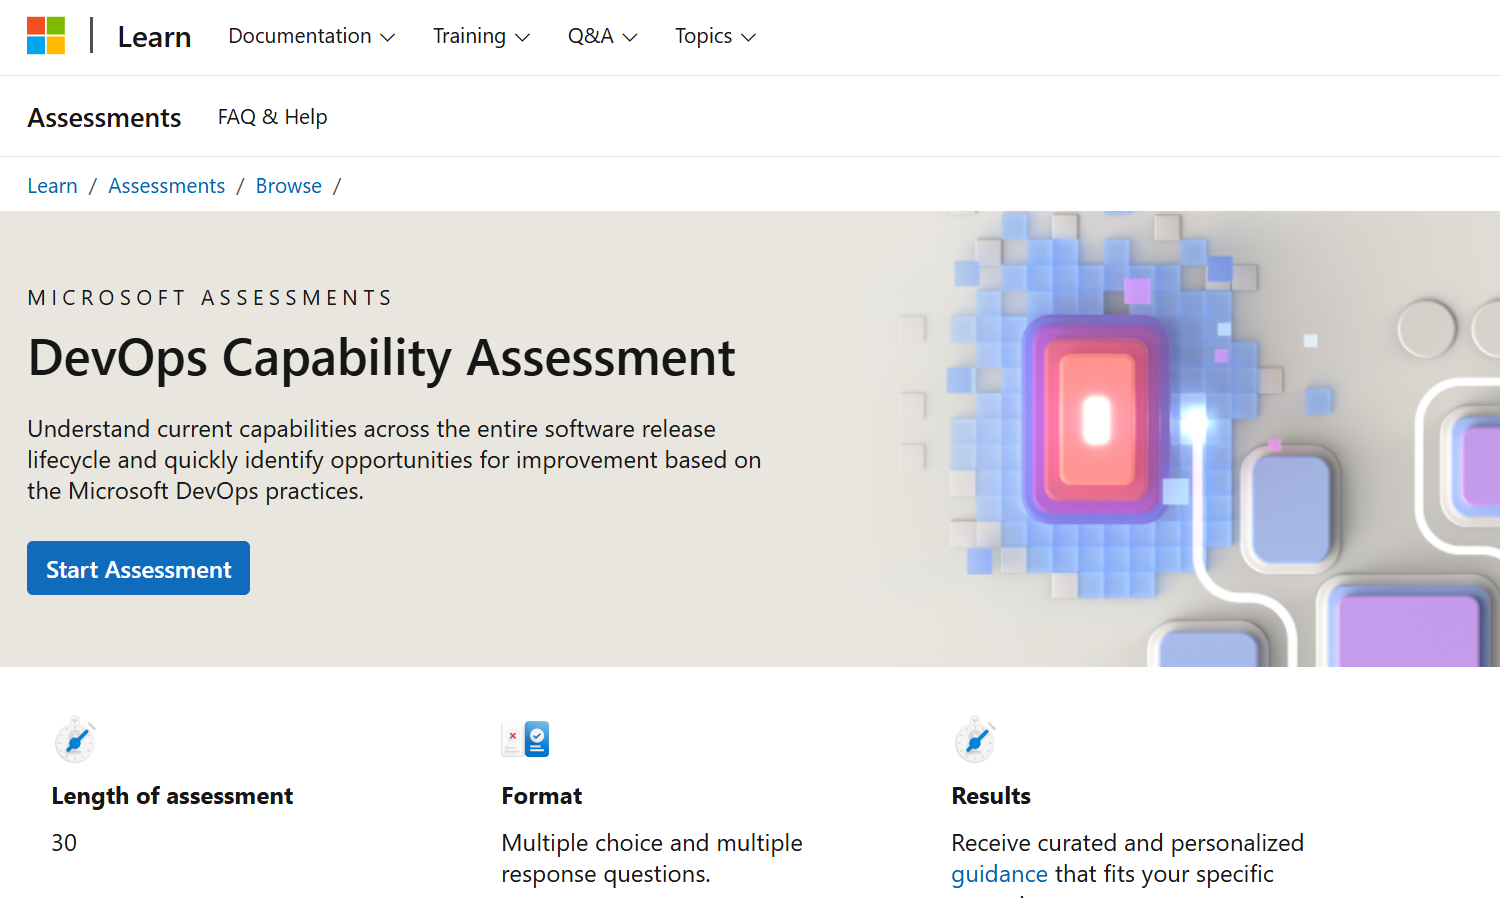Click the Browse breadcrumb link
The image size is (1500, 900).
(x=288, y=186)
